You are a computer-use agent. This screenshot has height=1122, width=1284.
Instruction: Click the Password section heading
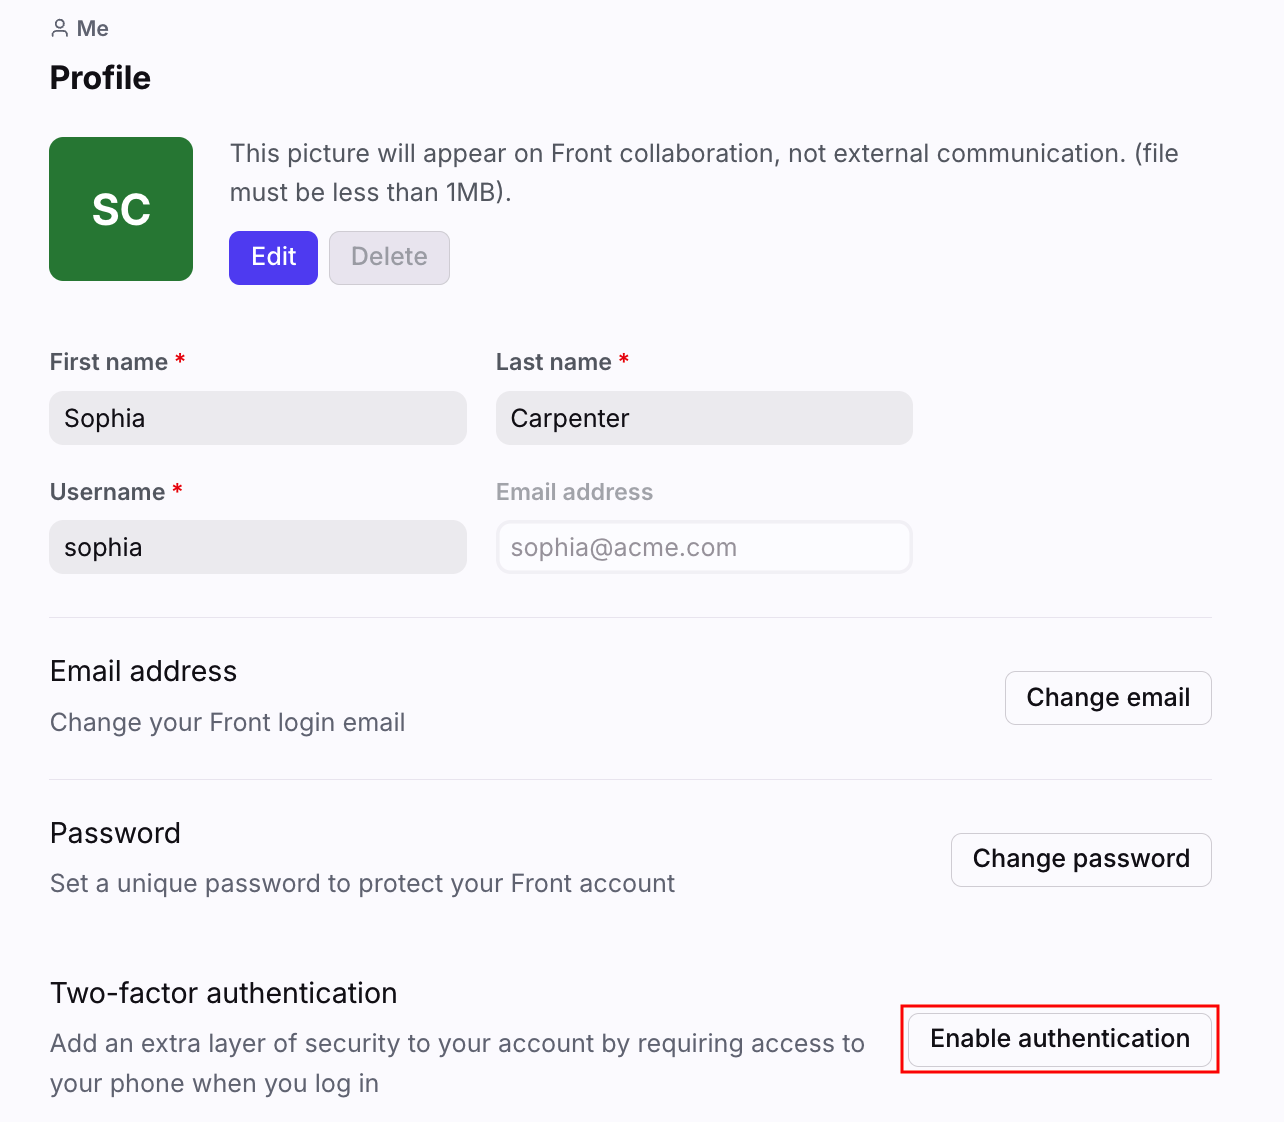click(x=115, y=833)
